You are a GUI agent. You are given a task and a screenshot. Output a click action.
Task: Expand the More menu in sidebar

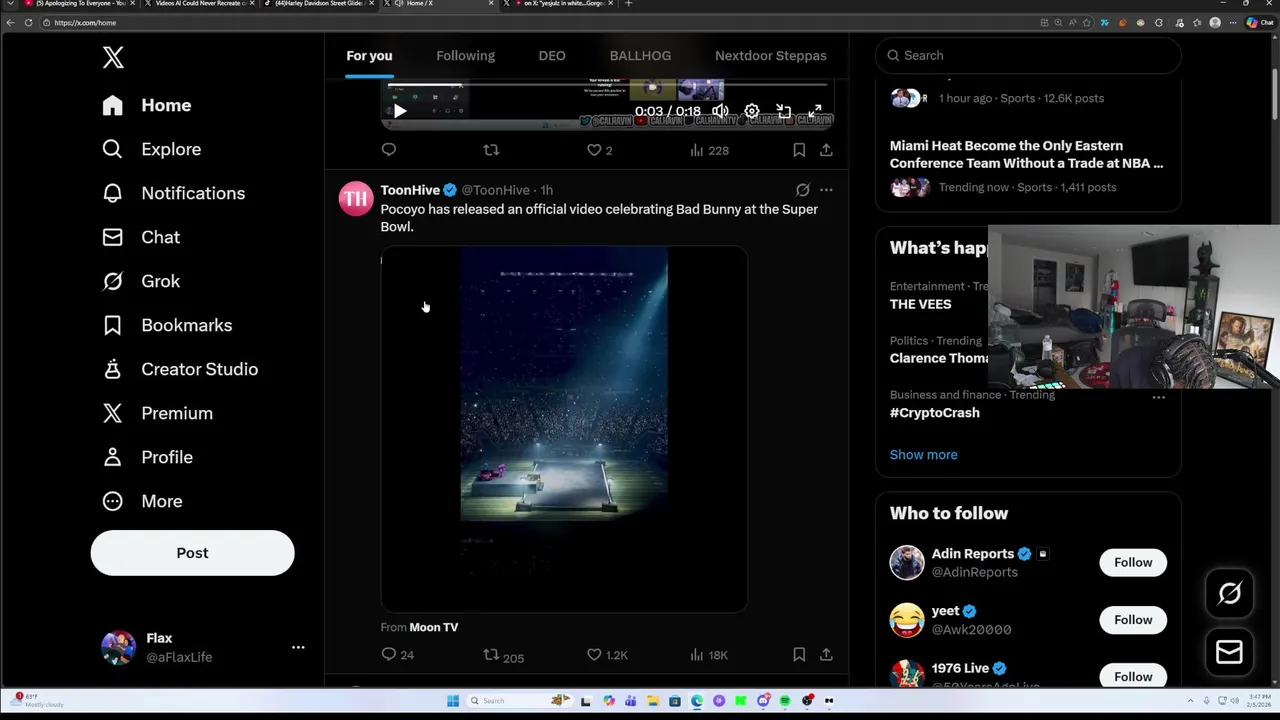click(x=142, y=501)
